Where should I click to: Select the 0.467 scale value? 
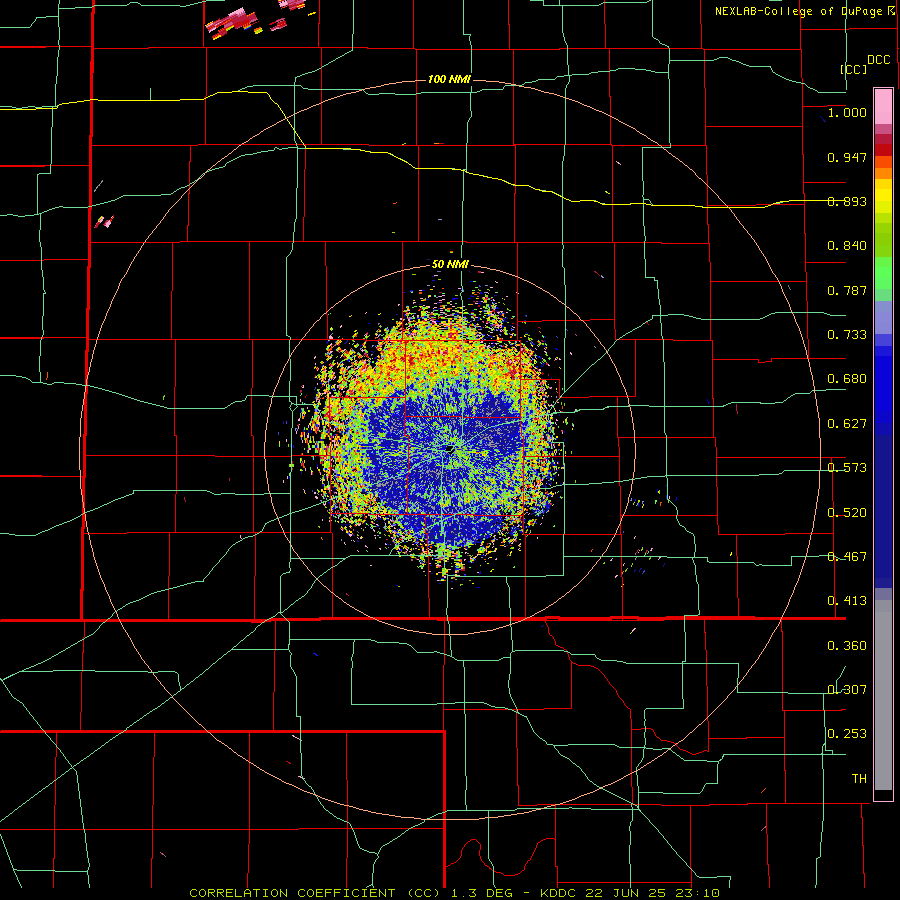(847, 557)
